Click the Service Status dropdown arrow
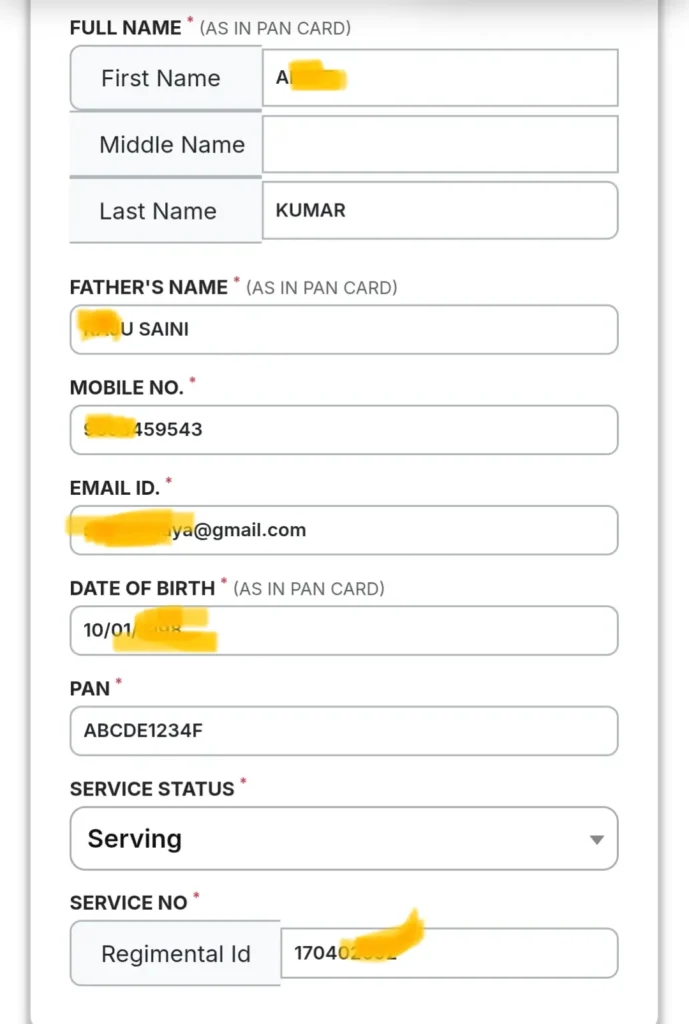689x1024 pixels. click(596, 839)
